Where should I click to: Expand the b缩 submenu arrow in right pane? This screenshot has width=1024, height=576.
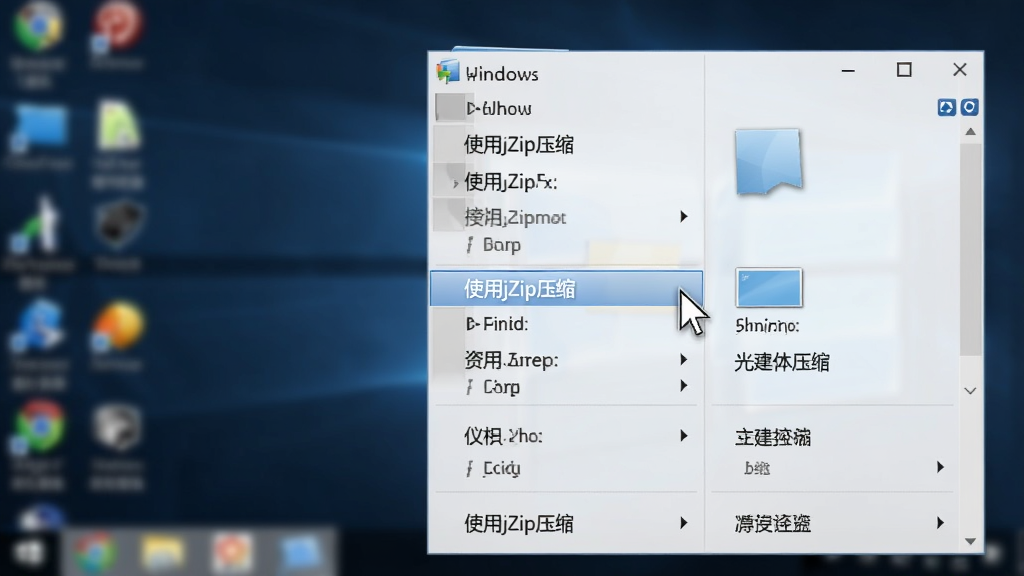point(940,467)
